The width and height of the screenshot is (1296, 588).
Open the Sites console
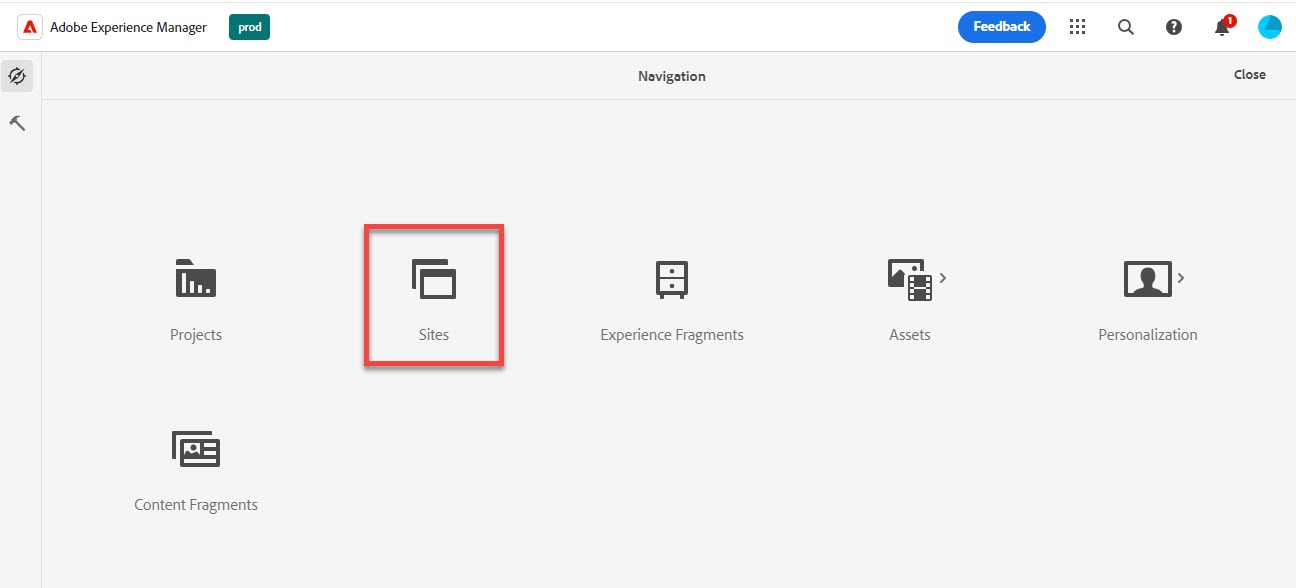click(x=433, y=295)
